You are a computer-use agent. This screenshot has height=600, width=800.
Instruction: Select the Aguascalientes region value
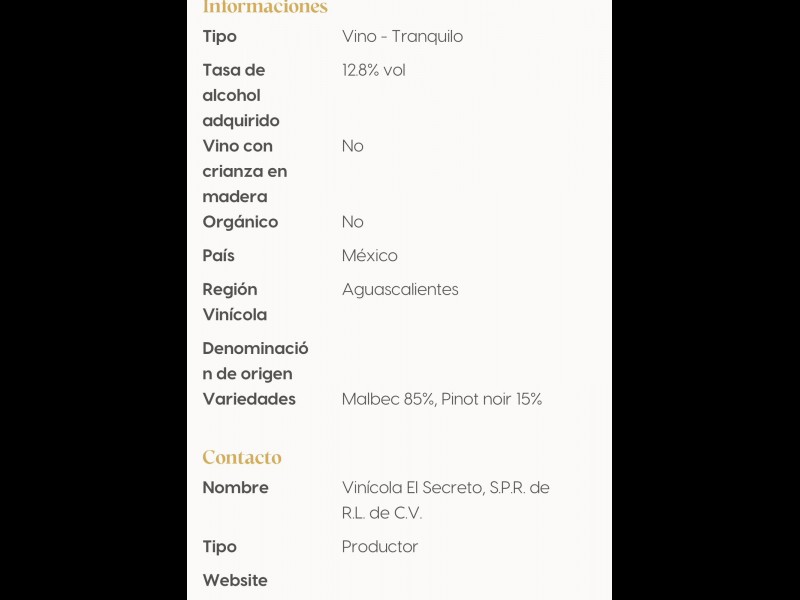point(400,290)
